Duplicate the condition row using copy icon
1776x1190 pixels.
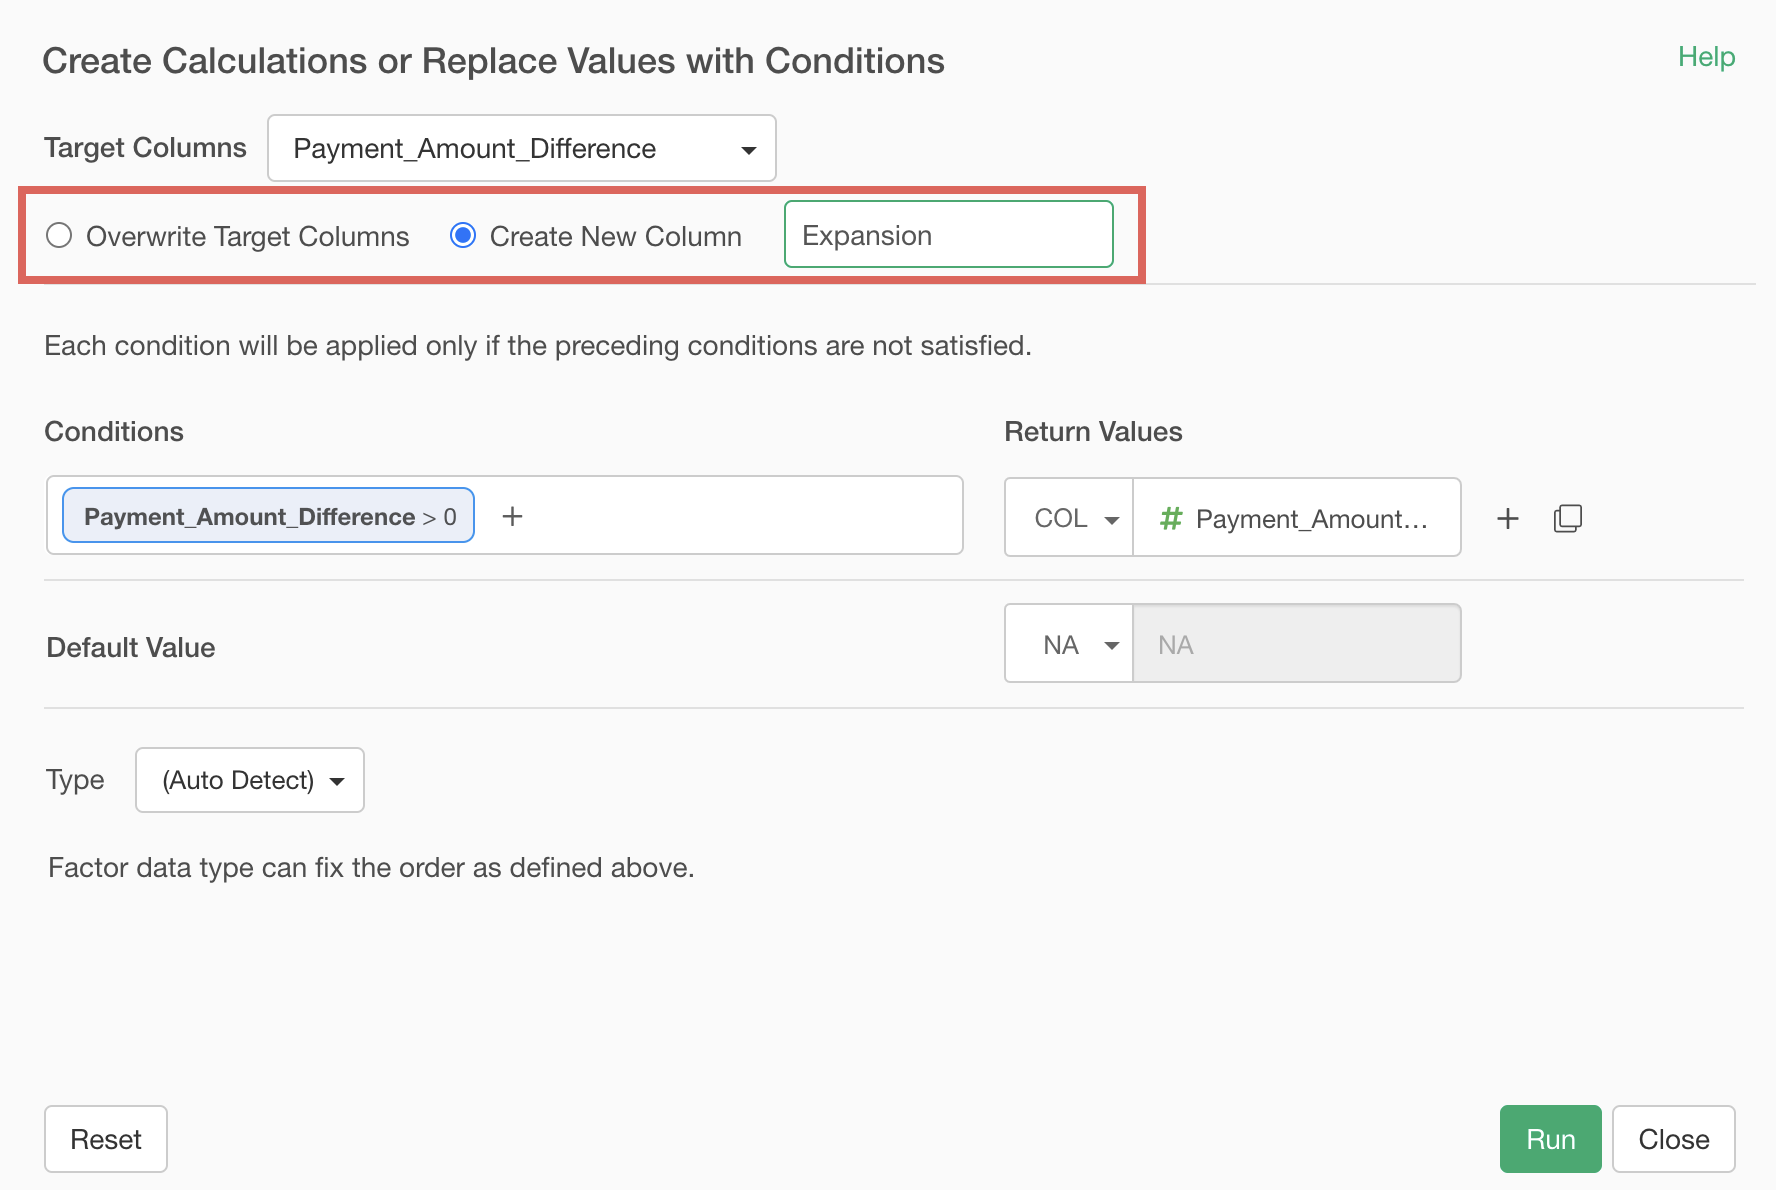click(1567, 518)
